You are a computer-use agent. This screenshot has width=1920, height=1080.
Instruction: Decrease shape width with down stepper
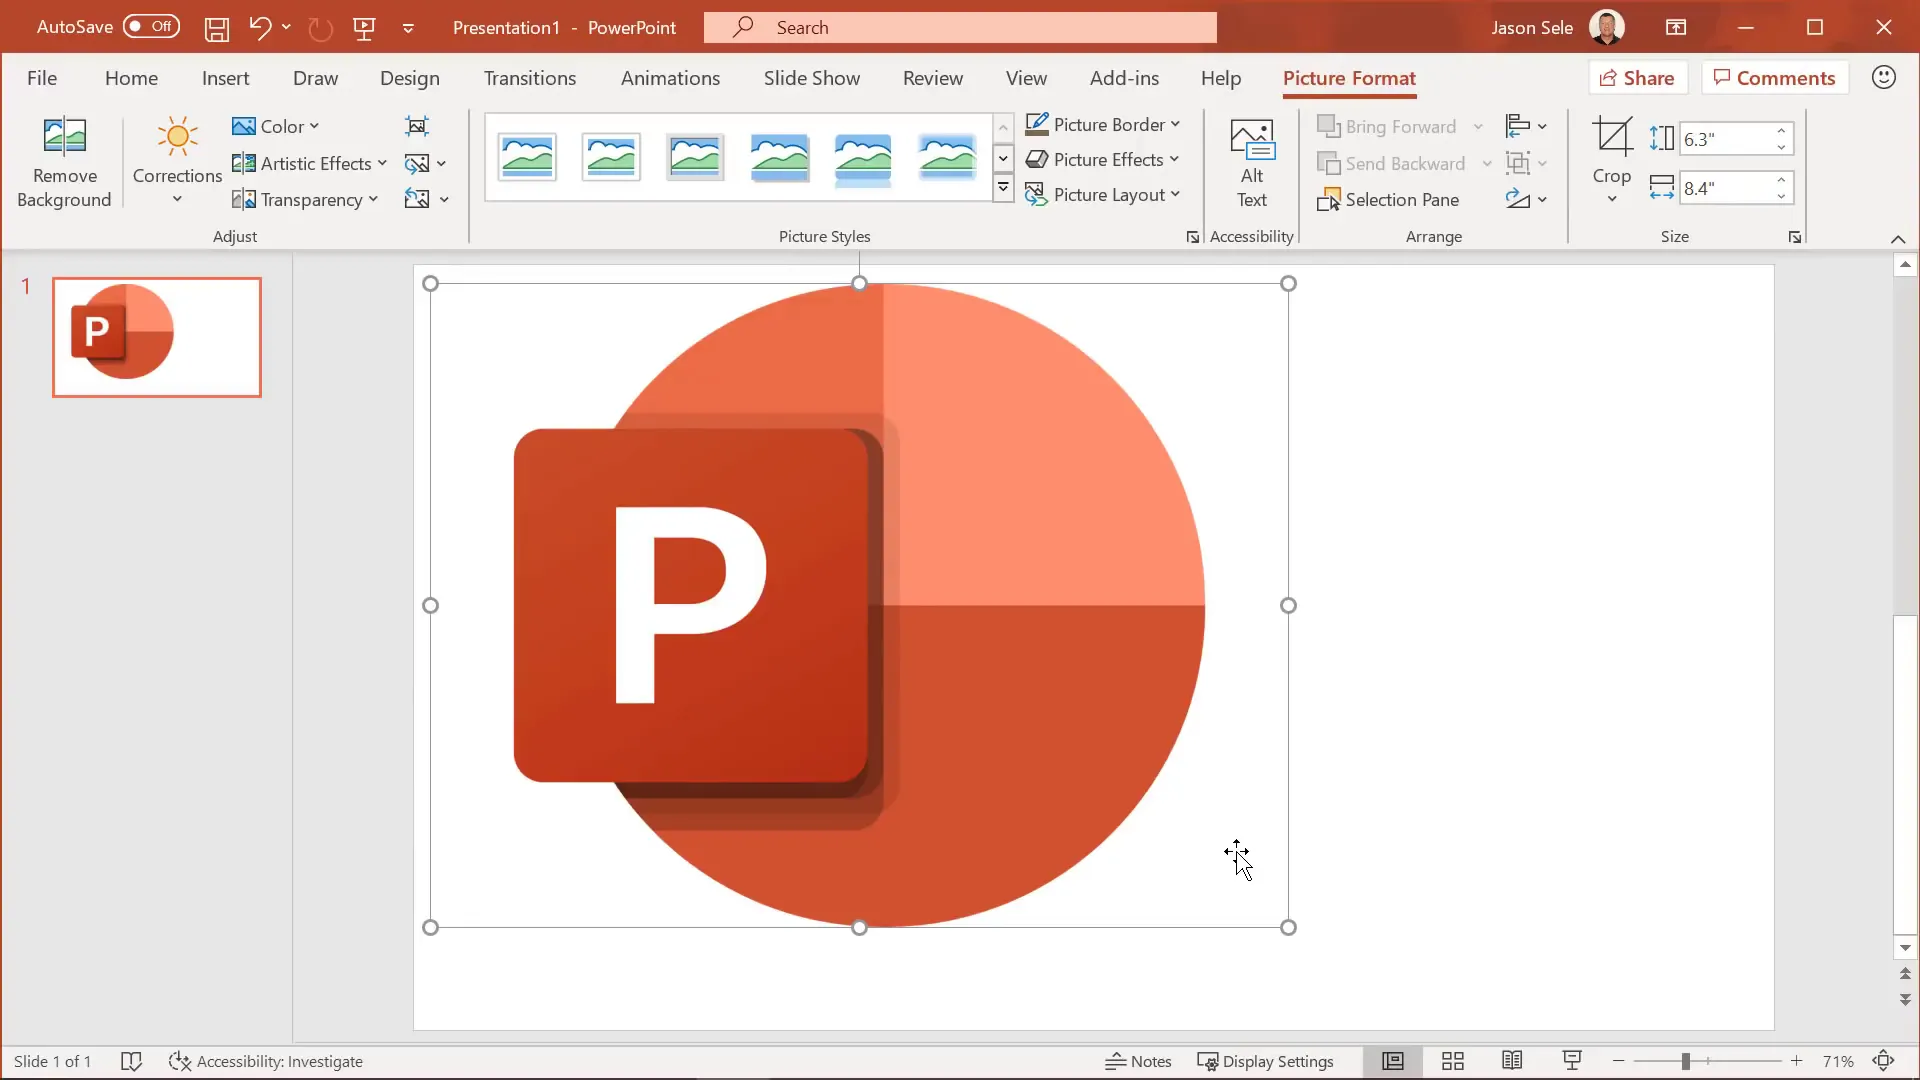point(1782,196)
